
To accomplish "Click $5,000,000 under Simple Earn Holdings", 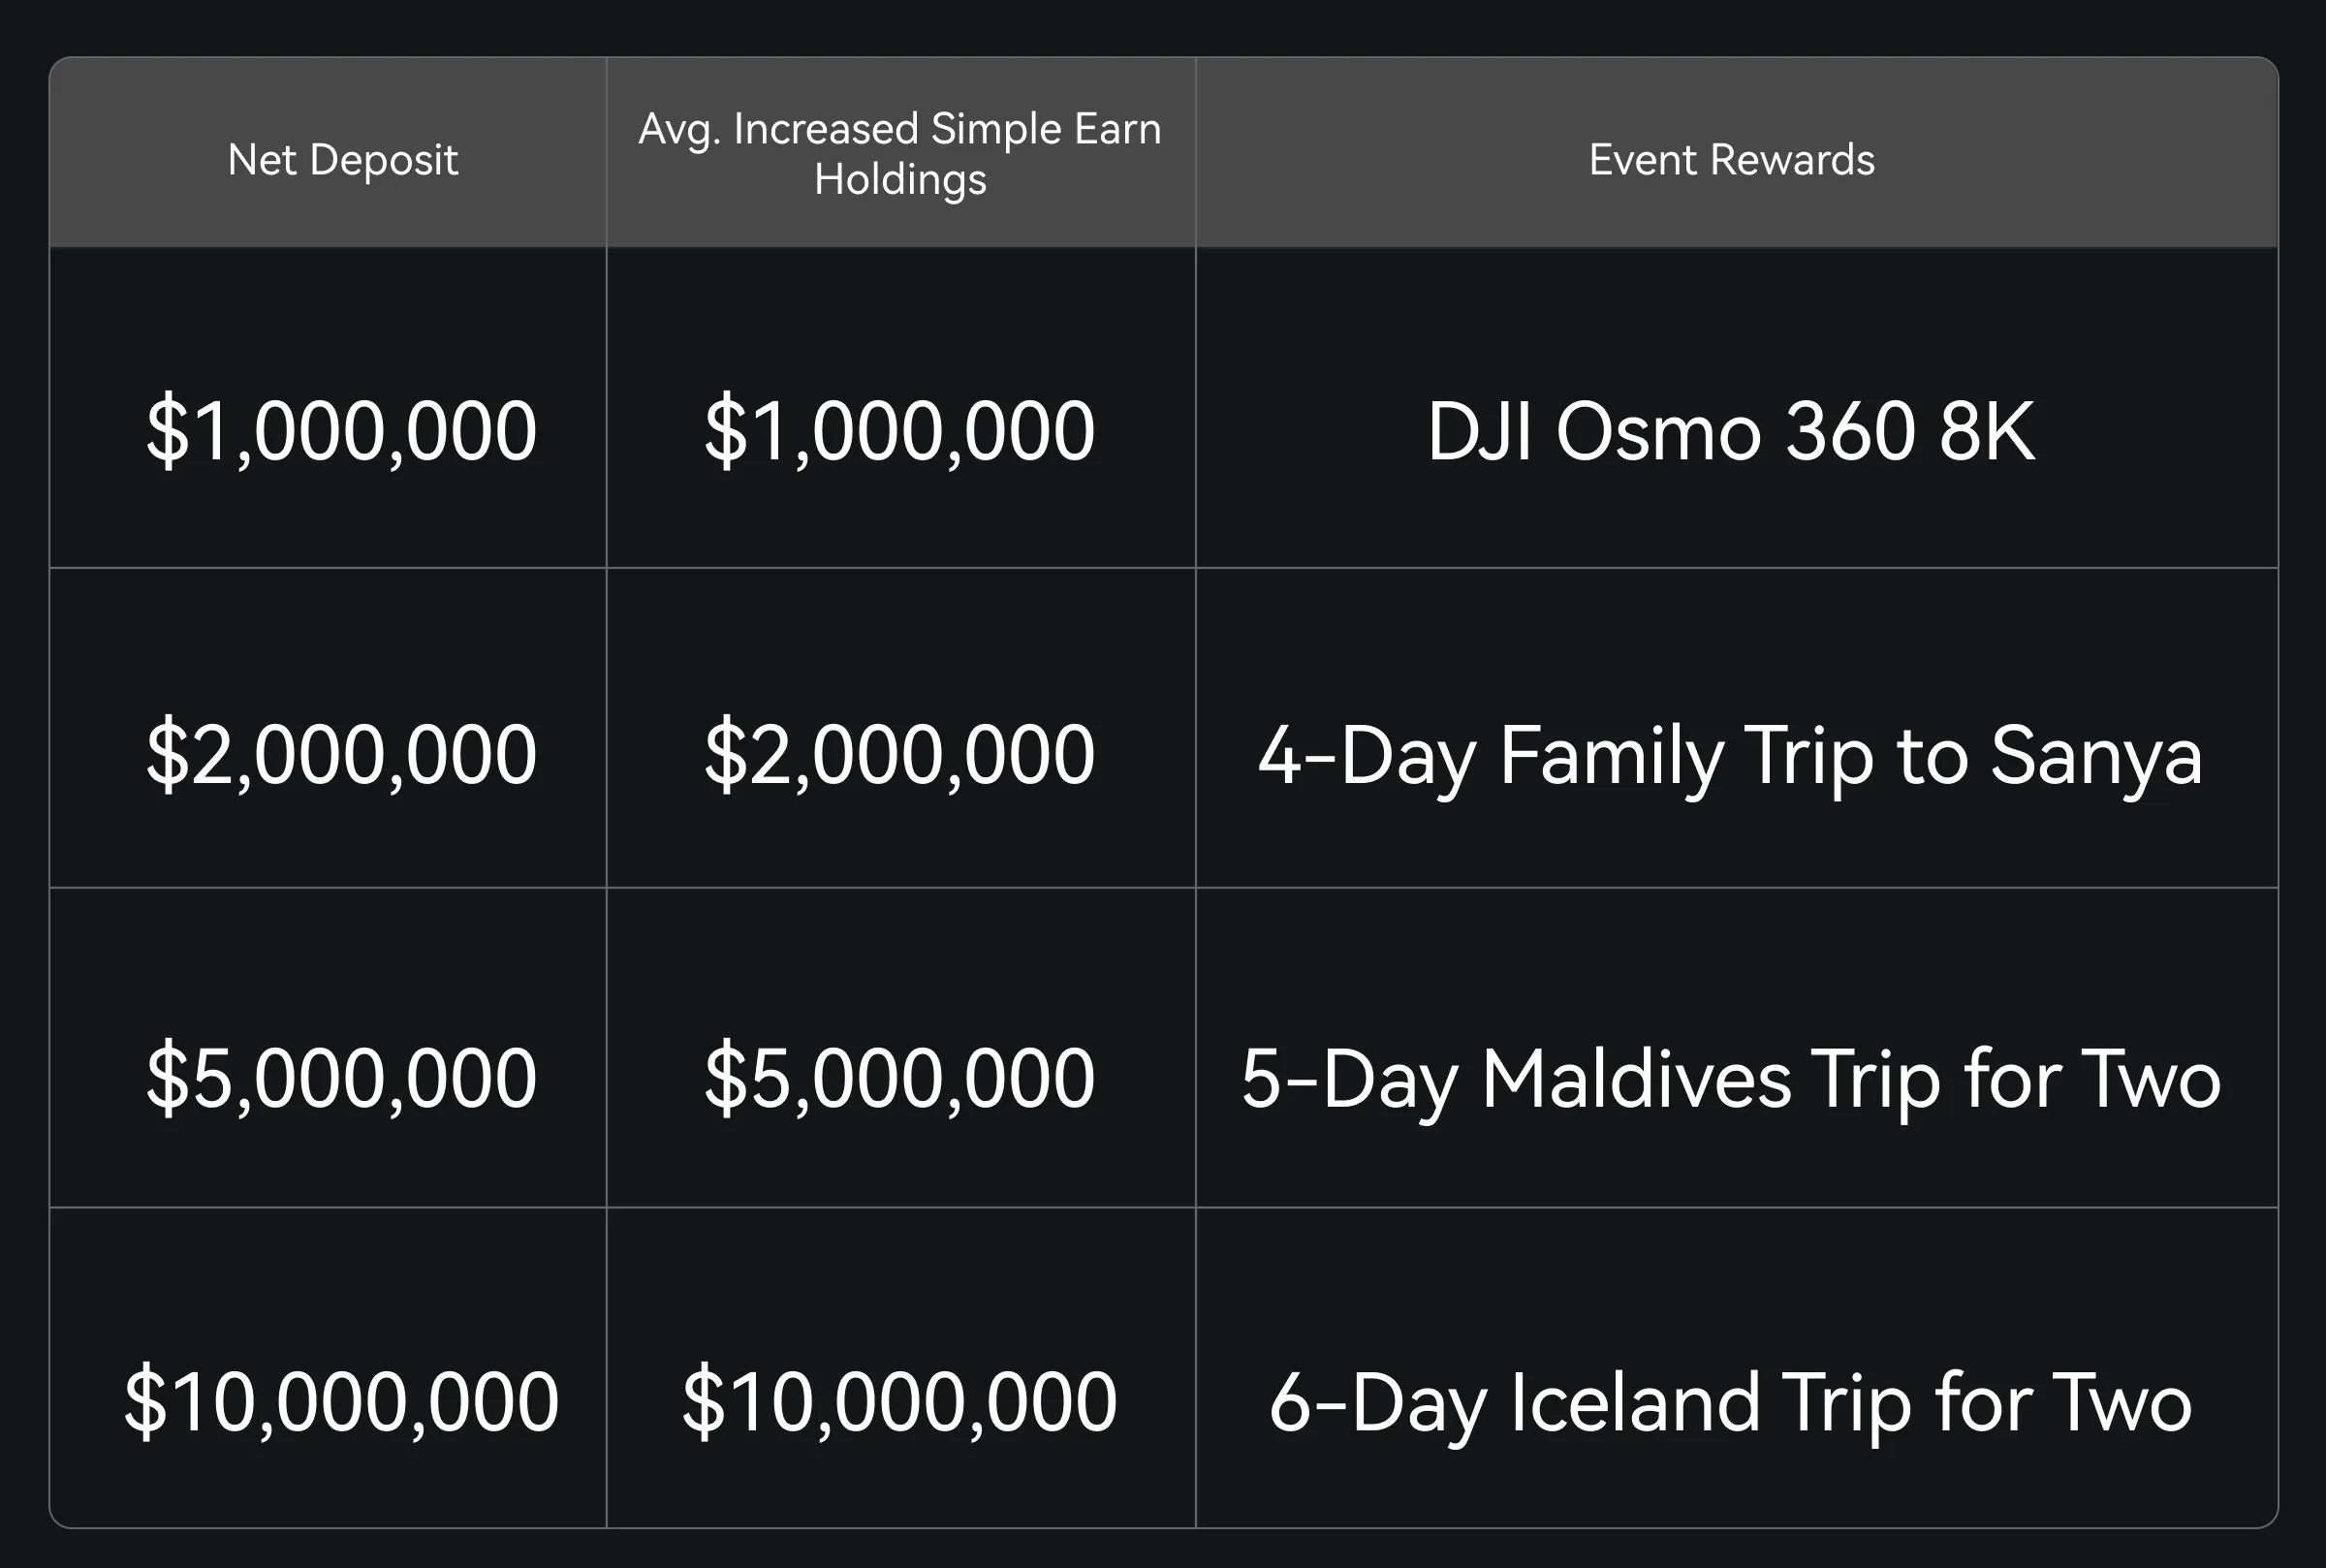I will 900,1078.
